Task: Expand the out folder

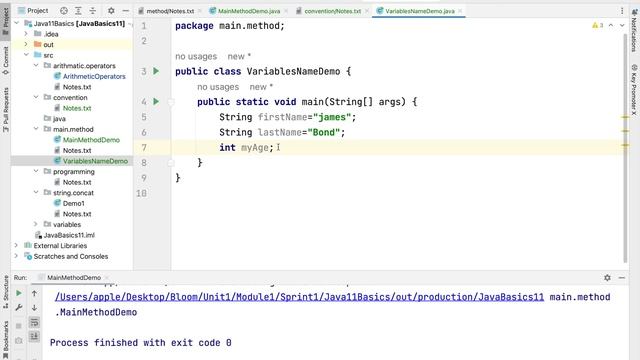Action: coord(26,44)
